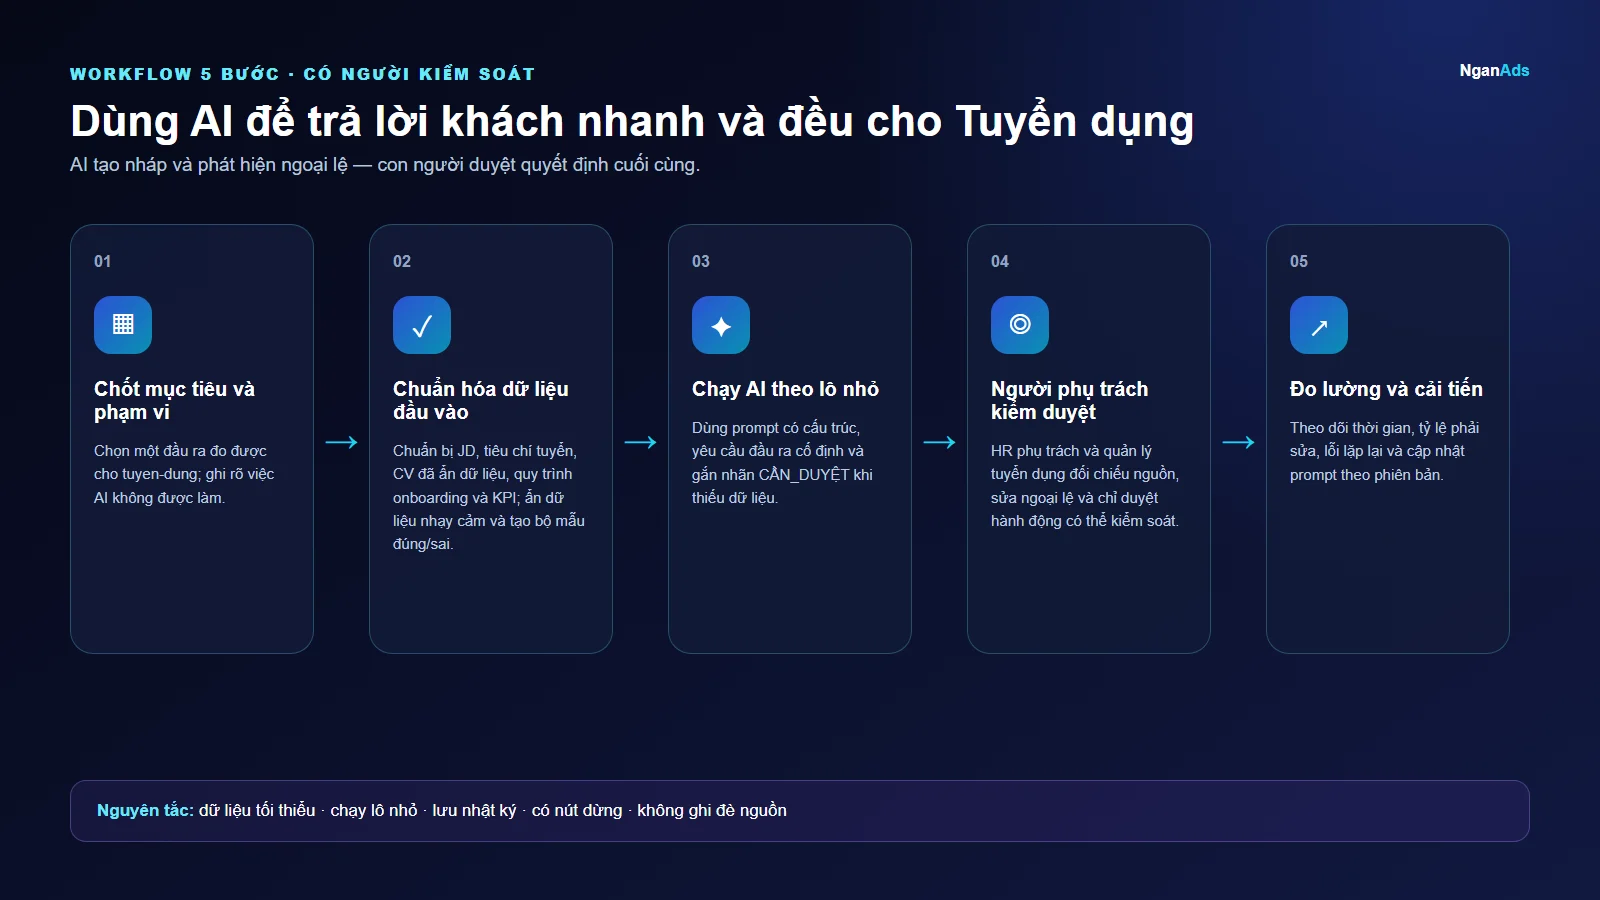Select the heading 'Chốt mục tiêu và phạm vi'
The image size is (1600, 900).
pos(175,400)
